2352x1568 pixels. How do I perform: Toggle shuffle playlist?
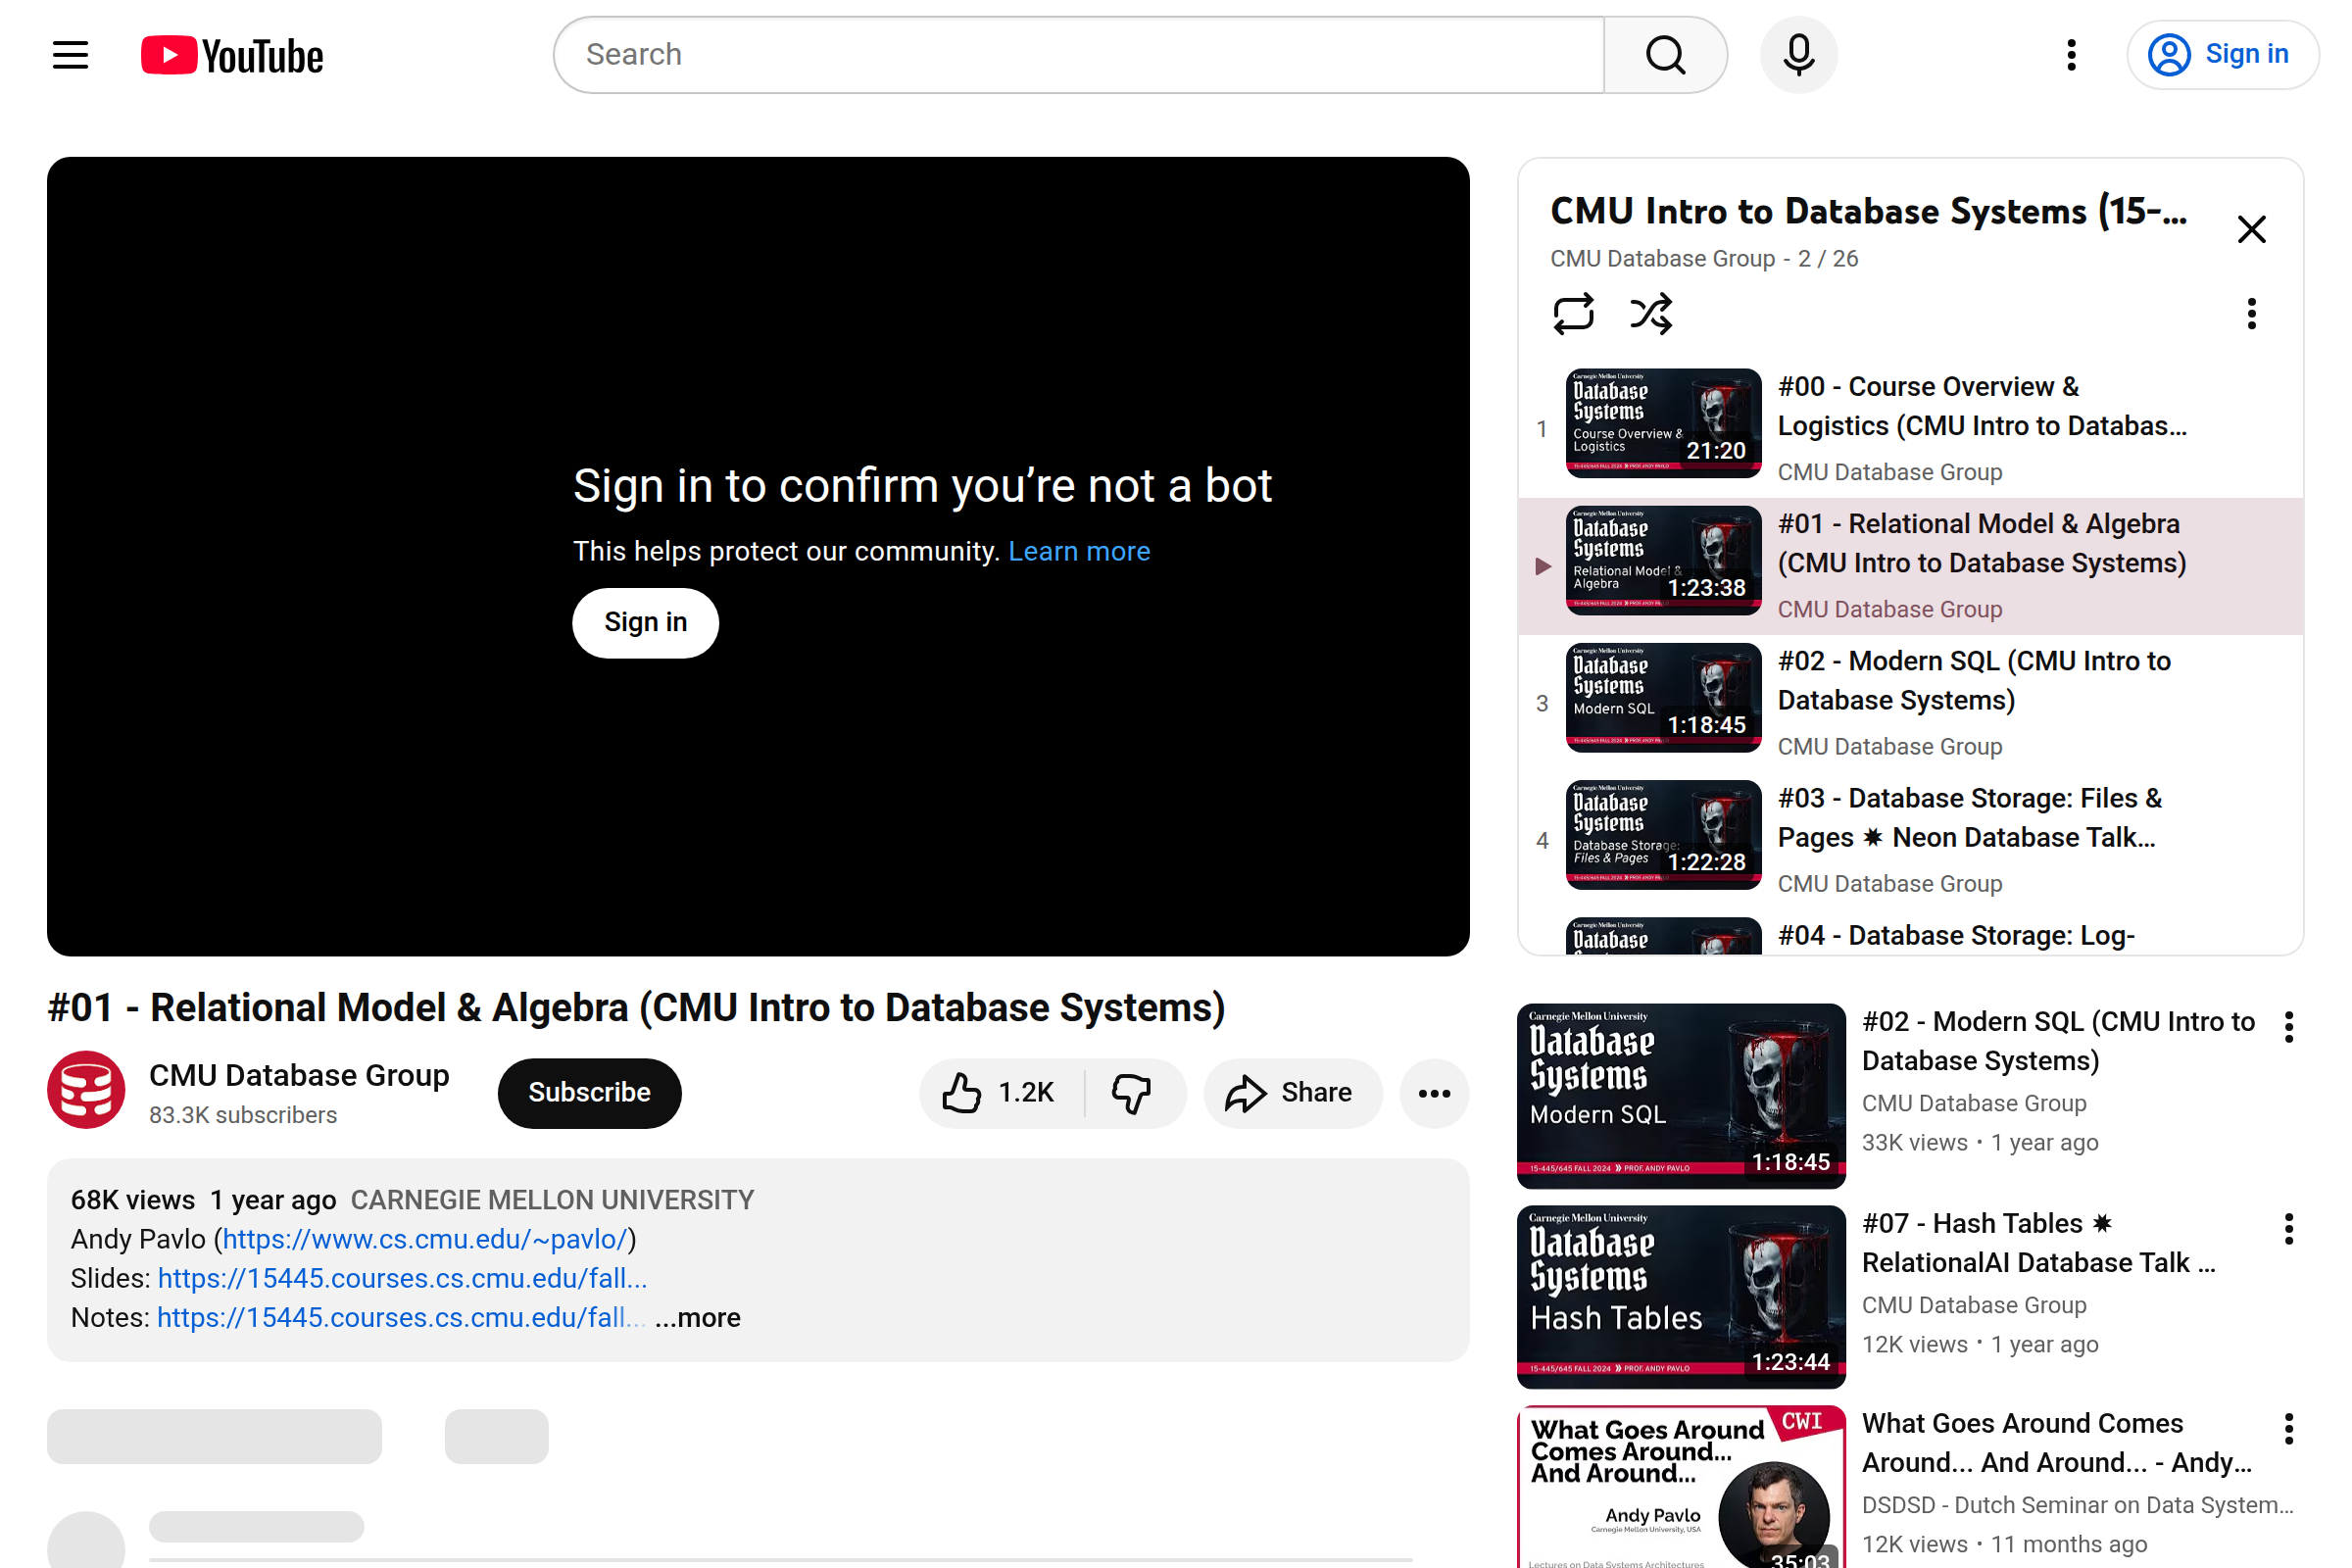tap(1650, 314)
